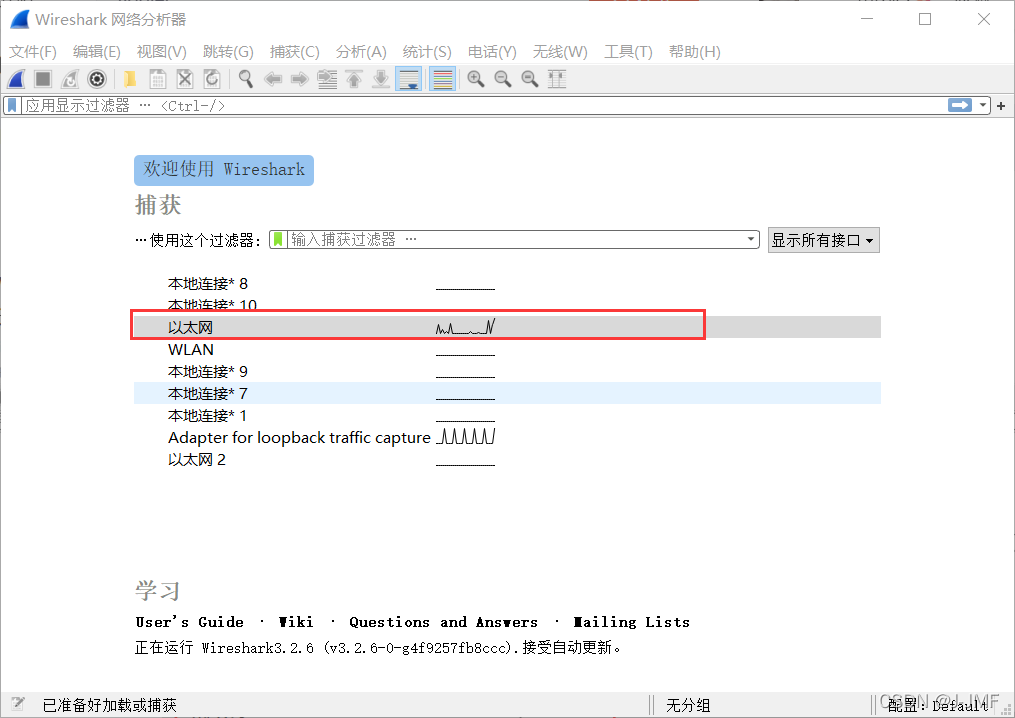Expand capture filter dropdown arrow
The height and width of the screenshot is (718, 1015).
(750, 240)
